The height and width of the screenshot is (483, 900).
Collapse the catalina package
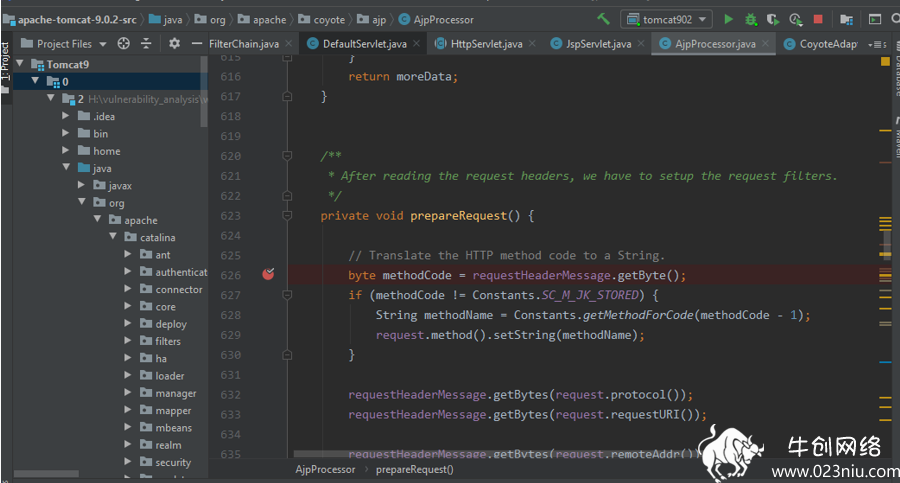[x=112, y=236]
